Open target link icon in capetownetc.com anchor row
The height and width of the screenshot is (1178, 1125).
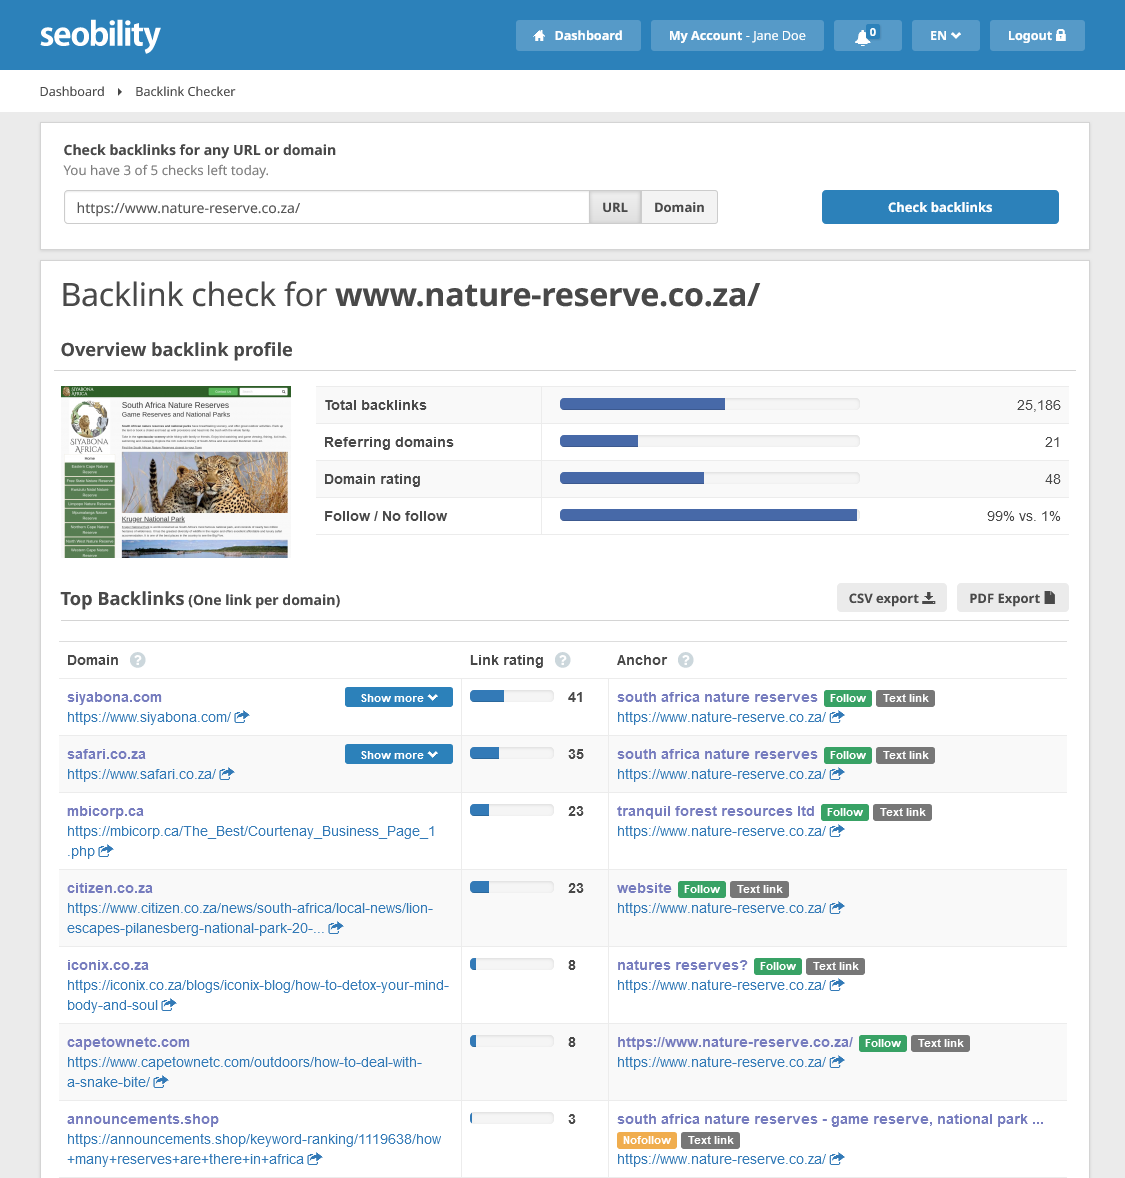836,1062
